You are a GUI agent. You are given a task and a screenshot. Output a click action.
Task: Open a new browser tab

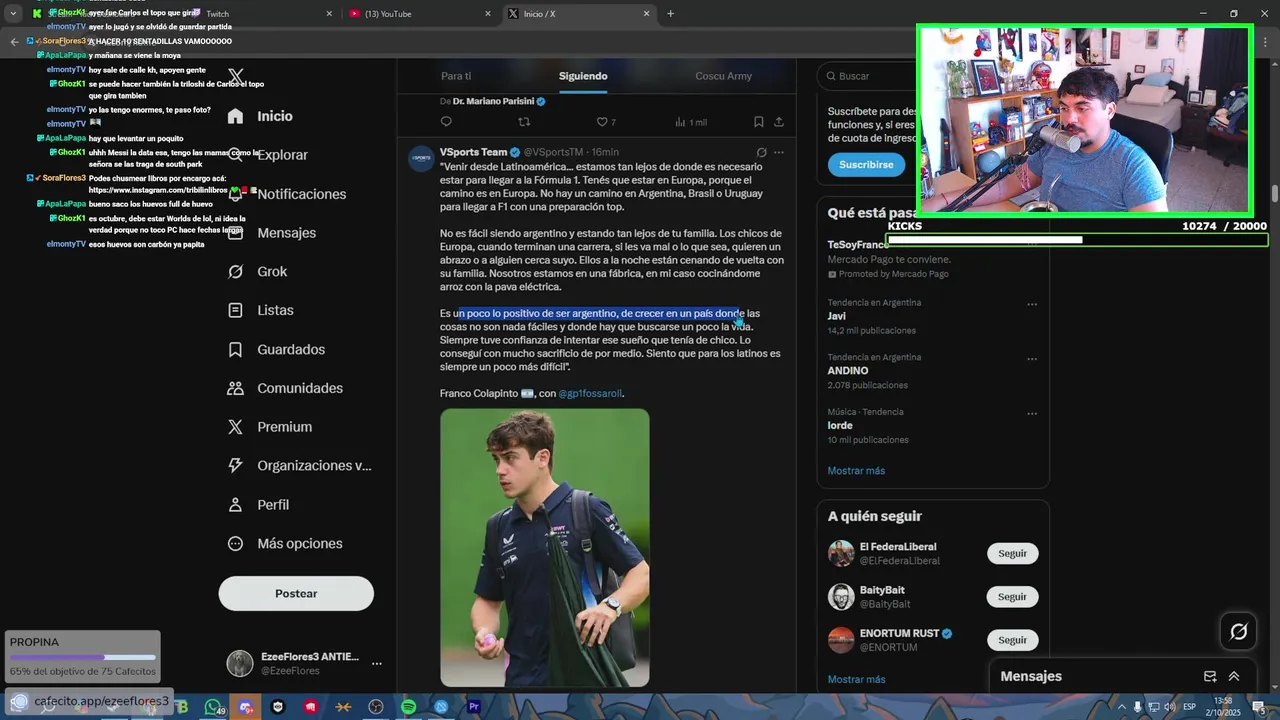(670, 14)
